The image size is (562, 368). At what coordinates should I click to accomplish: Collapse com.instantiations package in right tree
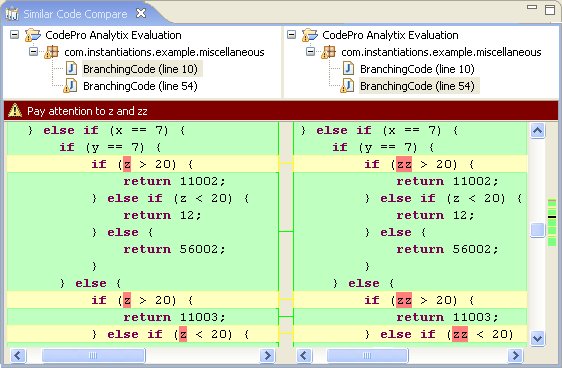[310, 52]
